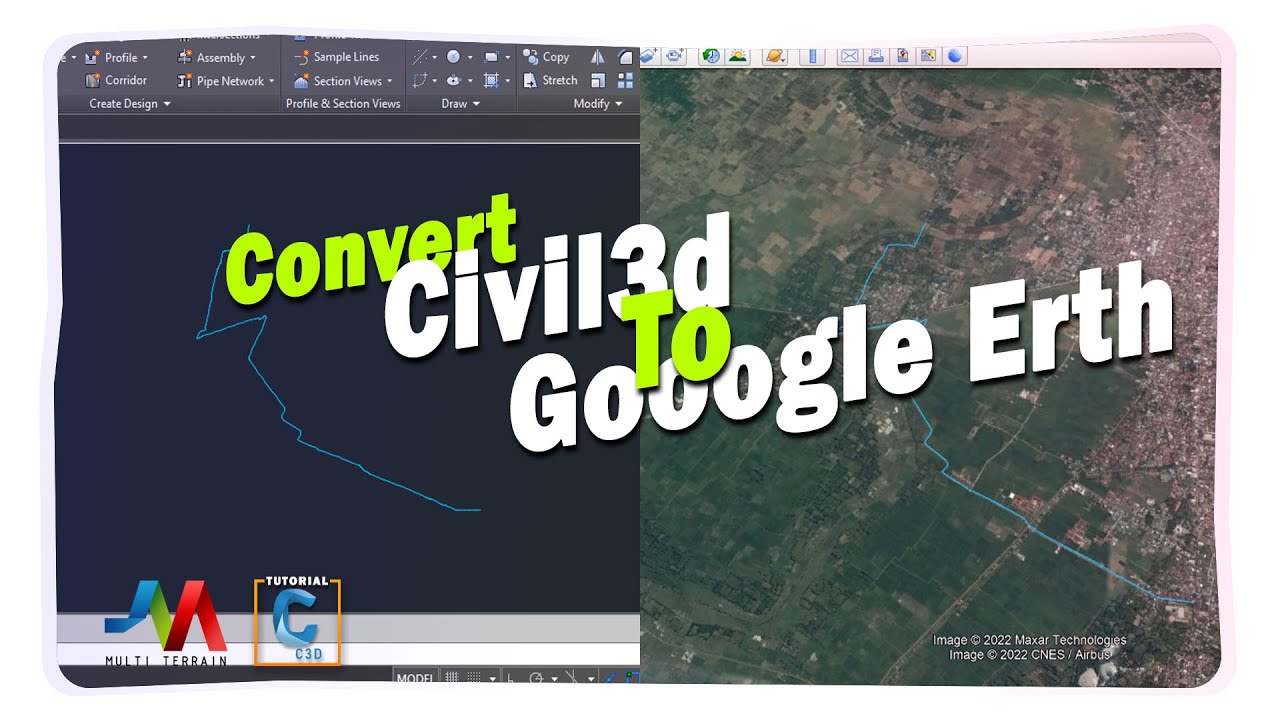Toggle the drawing grid display in status bar
This screenshot has width=1280, height=720.
[452, 677]
